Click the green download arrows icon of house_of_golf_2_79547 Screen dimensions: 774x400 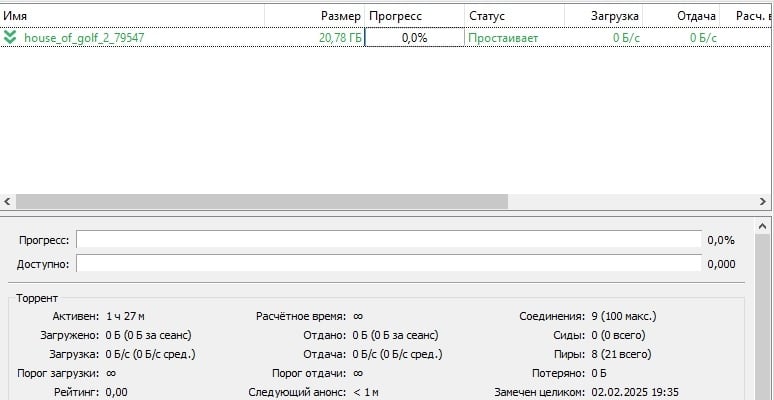click(10, 37)
